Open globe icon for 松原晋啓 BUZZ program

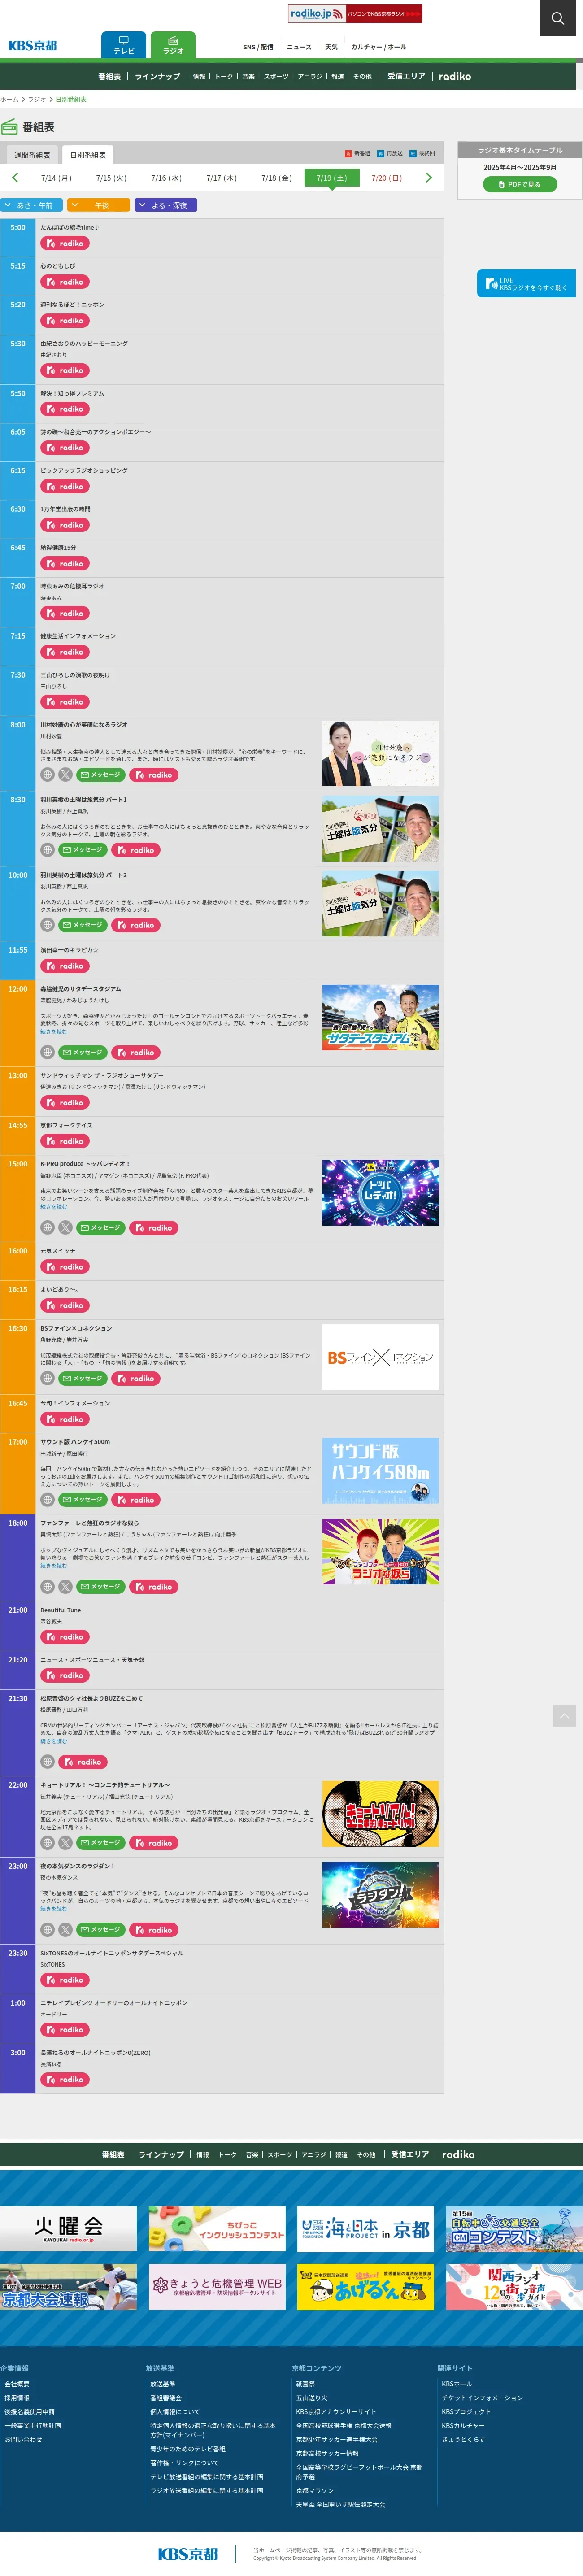tap(47, 1762)
